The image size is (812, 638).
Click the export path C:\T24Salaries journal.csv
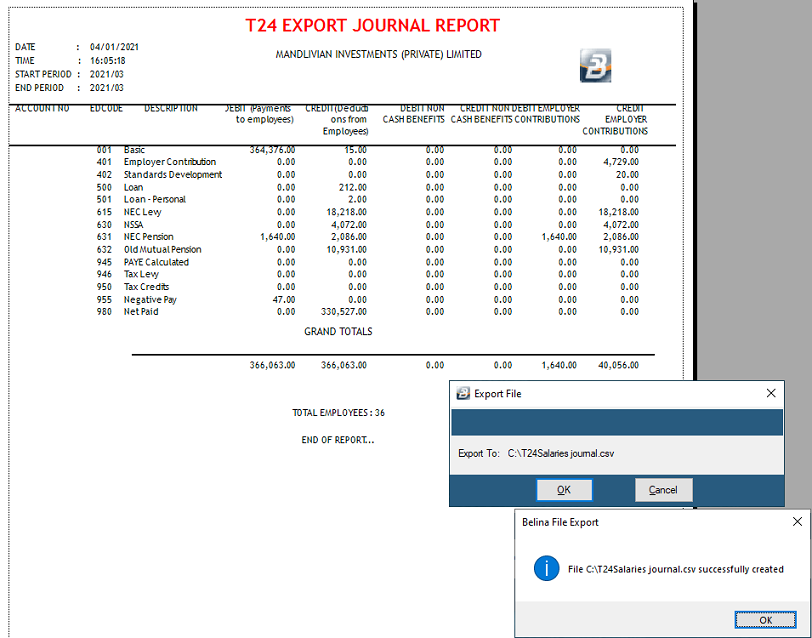(x=561, y=454)
